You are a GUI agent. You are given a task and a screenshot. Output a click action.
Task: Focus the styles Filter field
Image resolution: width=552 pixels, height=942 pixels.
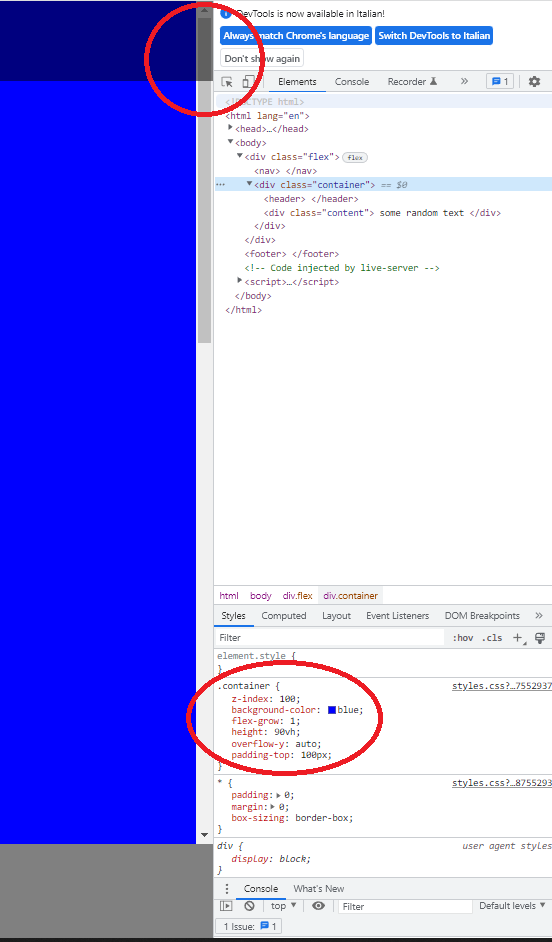click(329, 638)
